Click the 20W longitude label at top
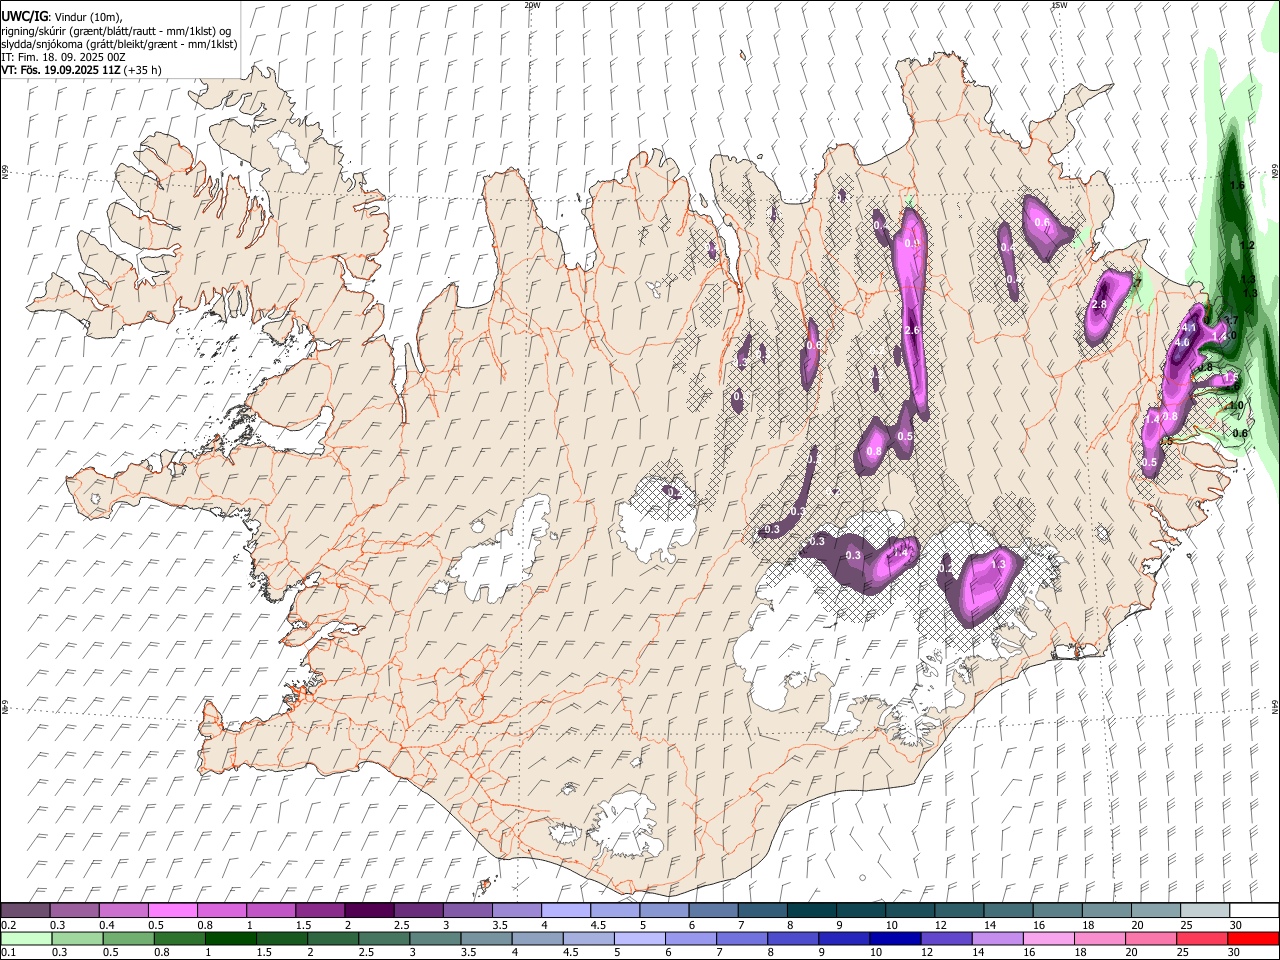This screenshot has height=960, width=1280. pyautogui.click(x=531, y=5)
